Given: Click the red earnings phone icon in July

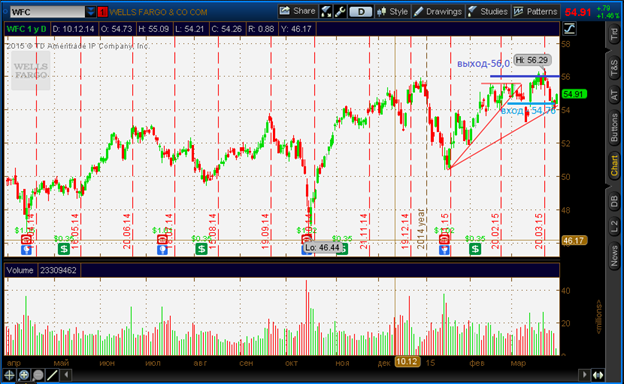Looking at the screenshot, I should [162, 239].
